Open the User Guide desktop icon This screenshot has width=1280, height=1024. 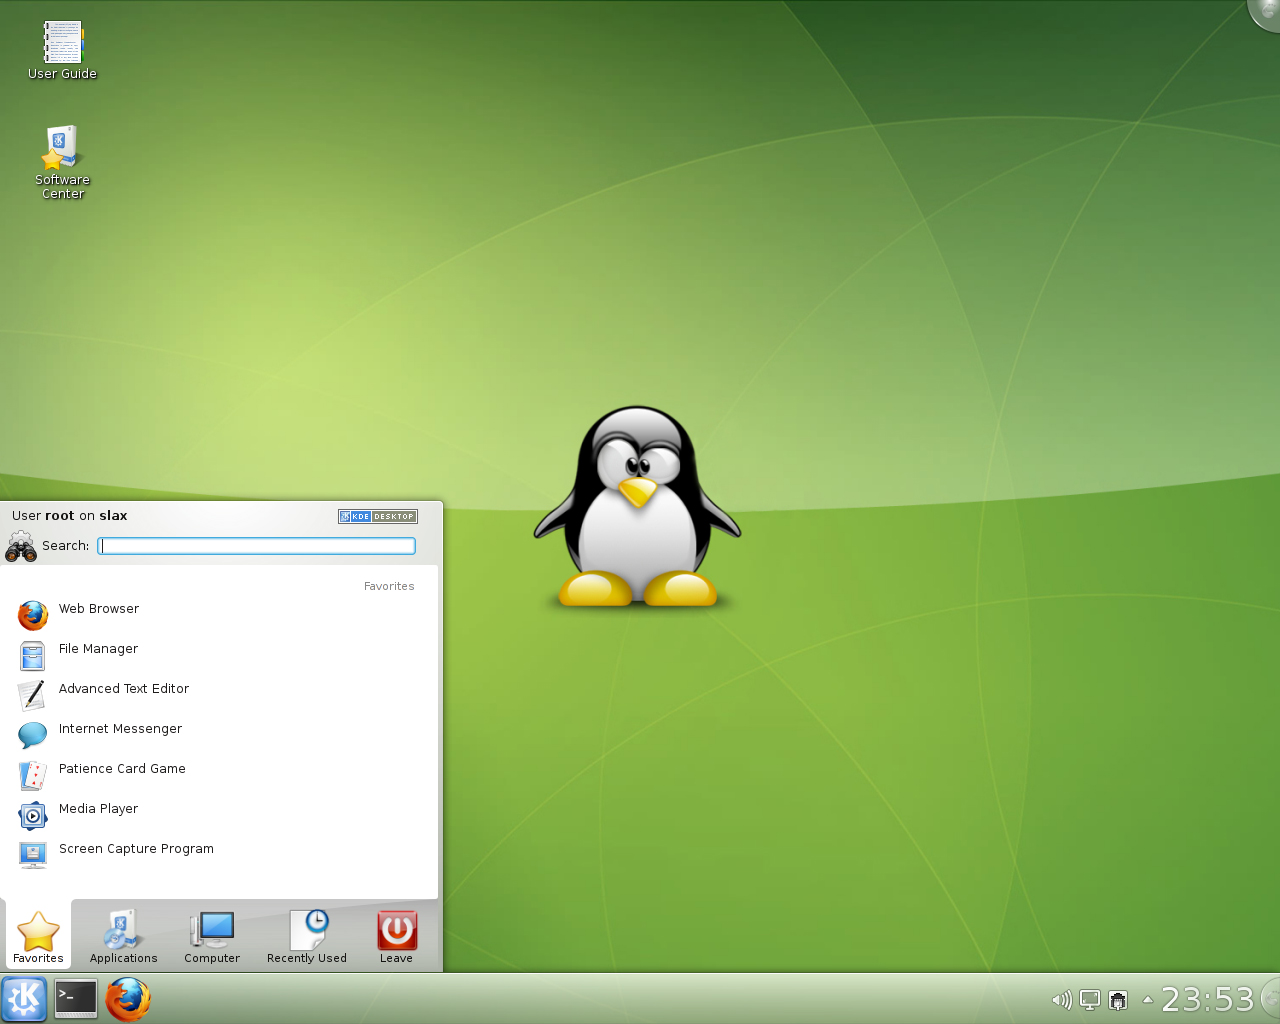[x=62, y=44]
